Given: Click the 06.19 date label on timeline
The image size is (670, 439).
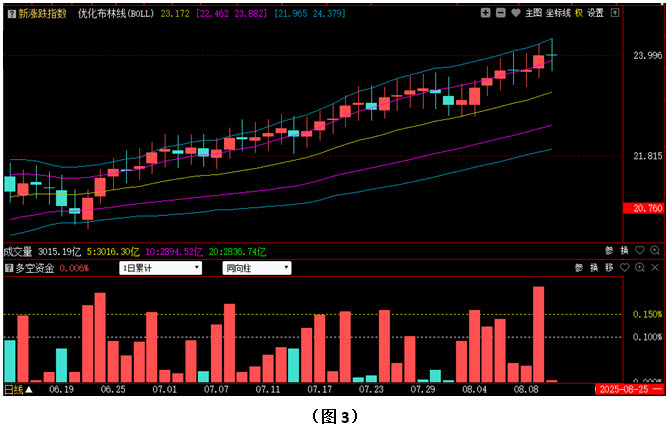Looking at the screenshot, I should tap(62, 389).
